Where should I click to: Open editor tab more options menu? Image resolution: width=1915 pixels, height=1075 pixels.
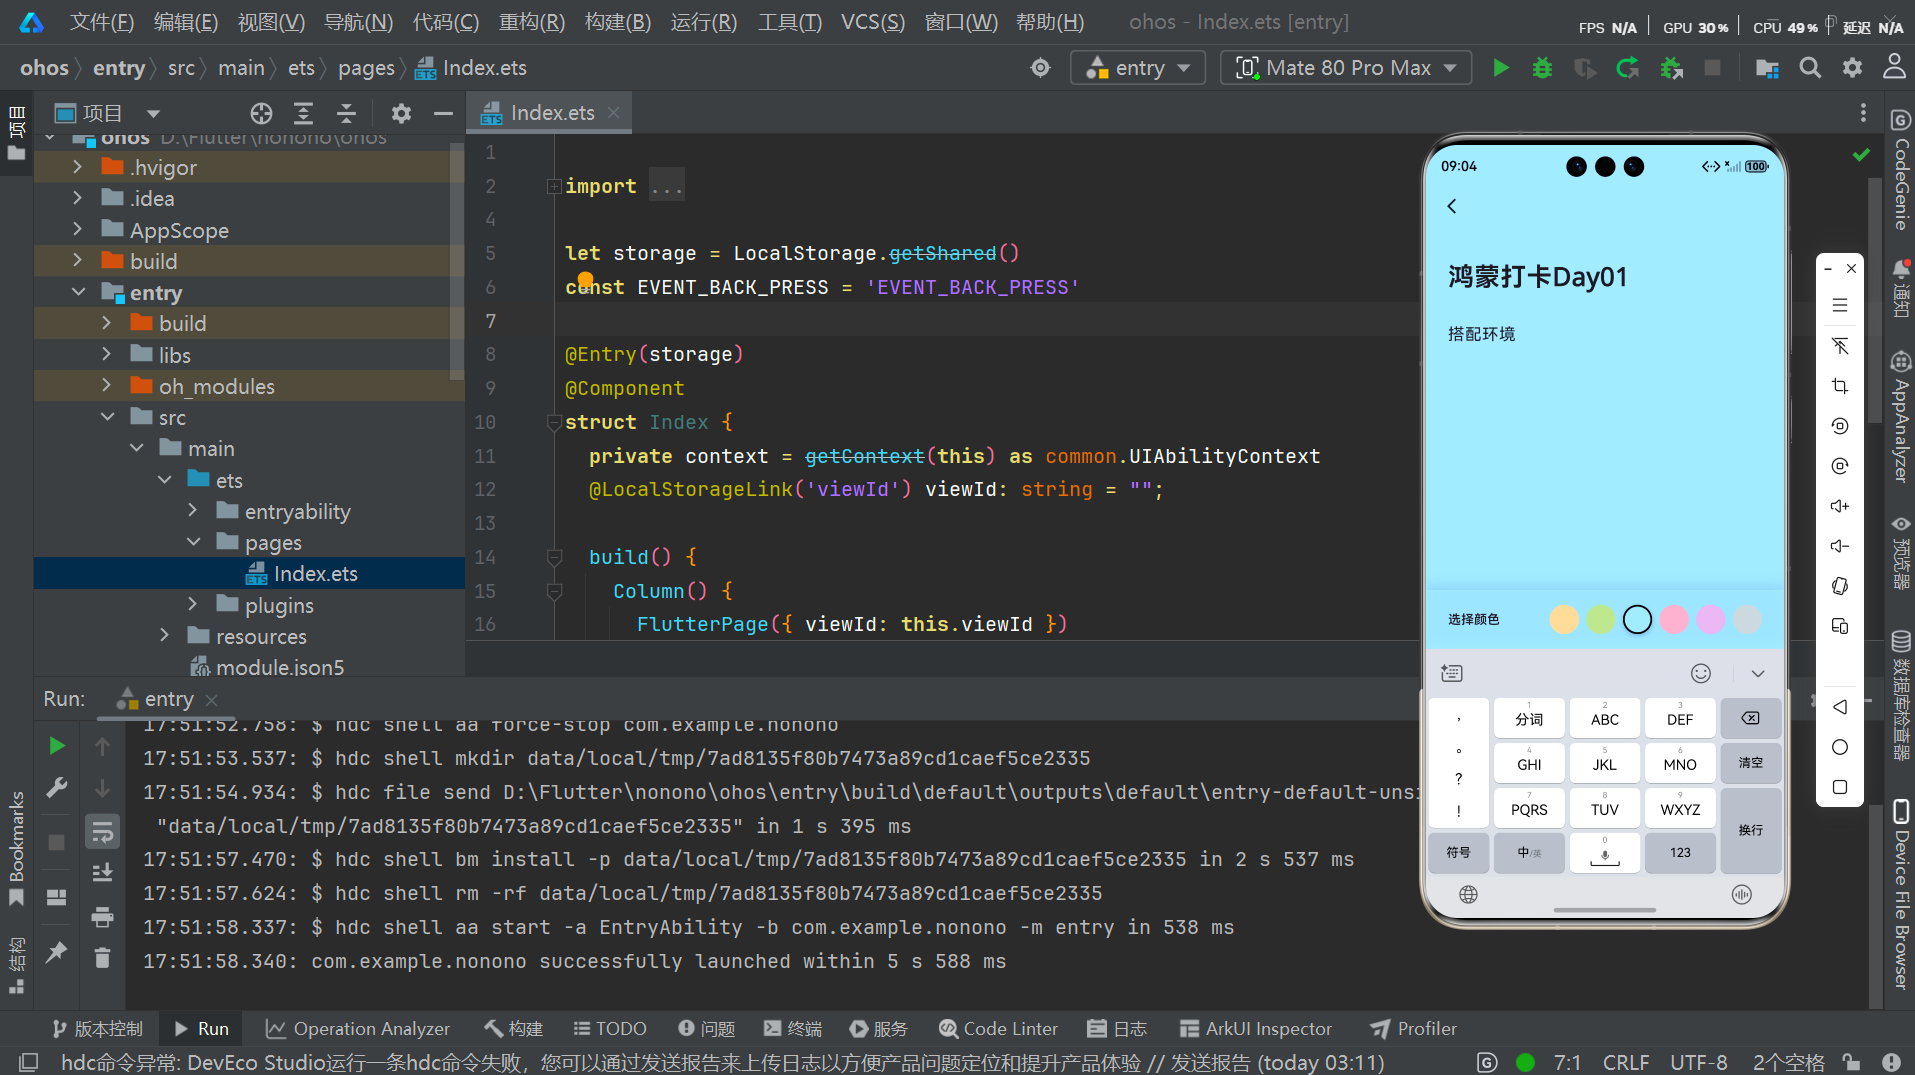point(1863,113)
